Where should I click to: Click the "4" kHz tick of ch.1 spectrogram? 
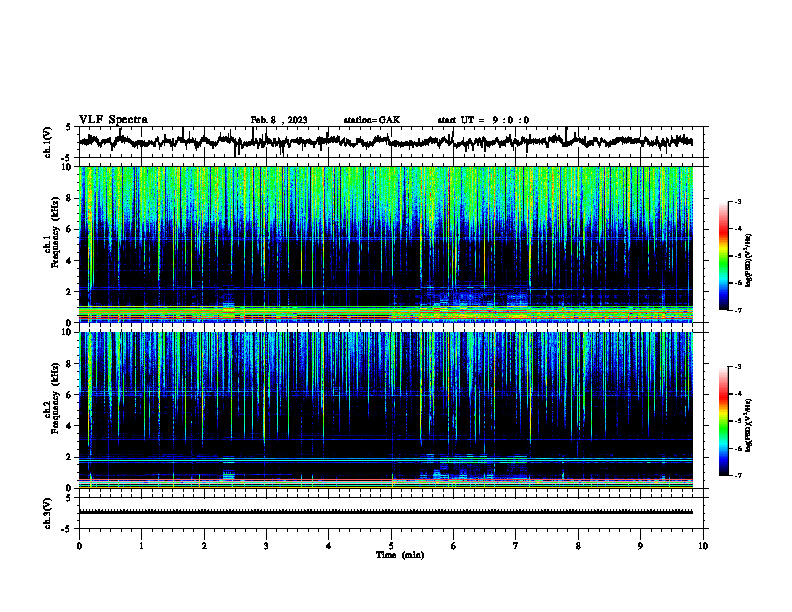tap(69, 261)
